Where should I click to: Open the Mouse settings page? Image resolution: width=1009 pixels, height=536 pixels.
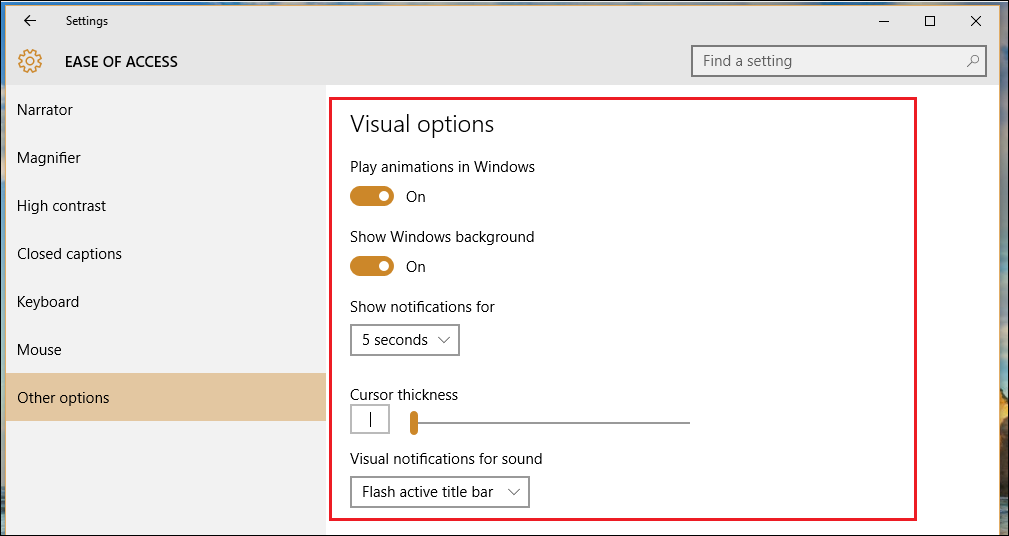(39, 350)
